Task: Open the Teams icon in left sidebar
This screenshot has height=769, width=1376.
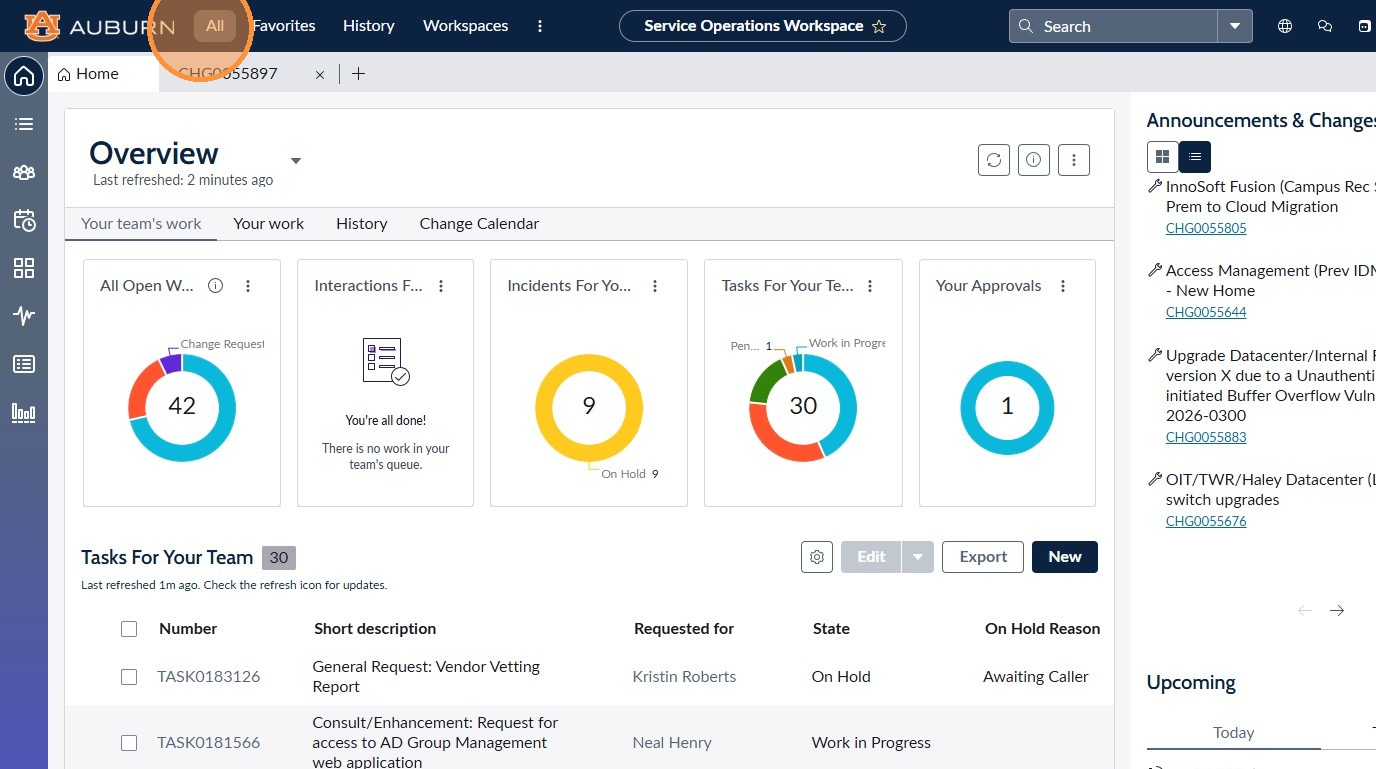Action: 24,172
